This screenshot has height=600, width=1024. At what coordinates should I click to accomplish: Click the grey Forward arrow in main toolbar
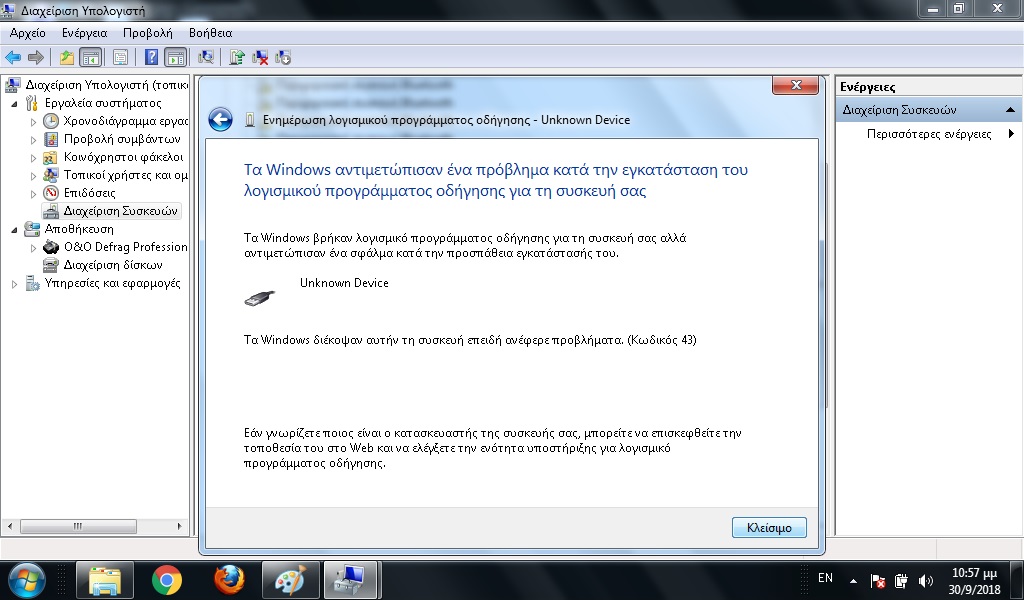click(x=37, y=57)
